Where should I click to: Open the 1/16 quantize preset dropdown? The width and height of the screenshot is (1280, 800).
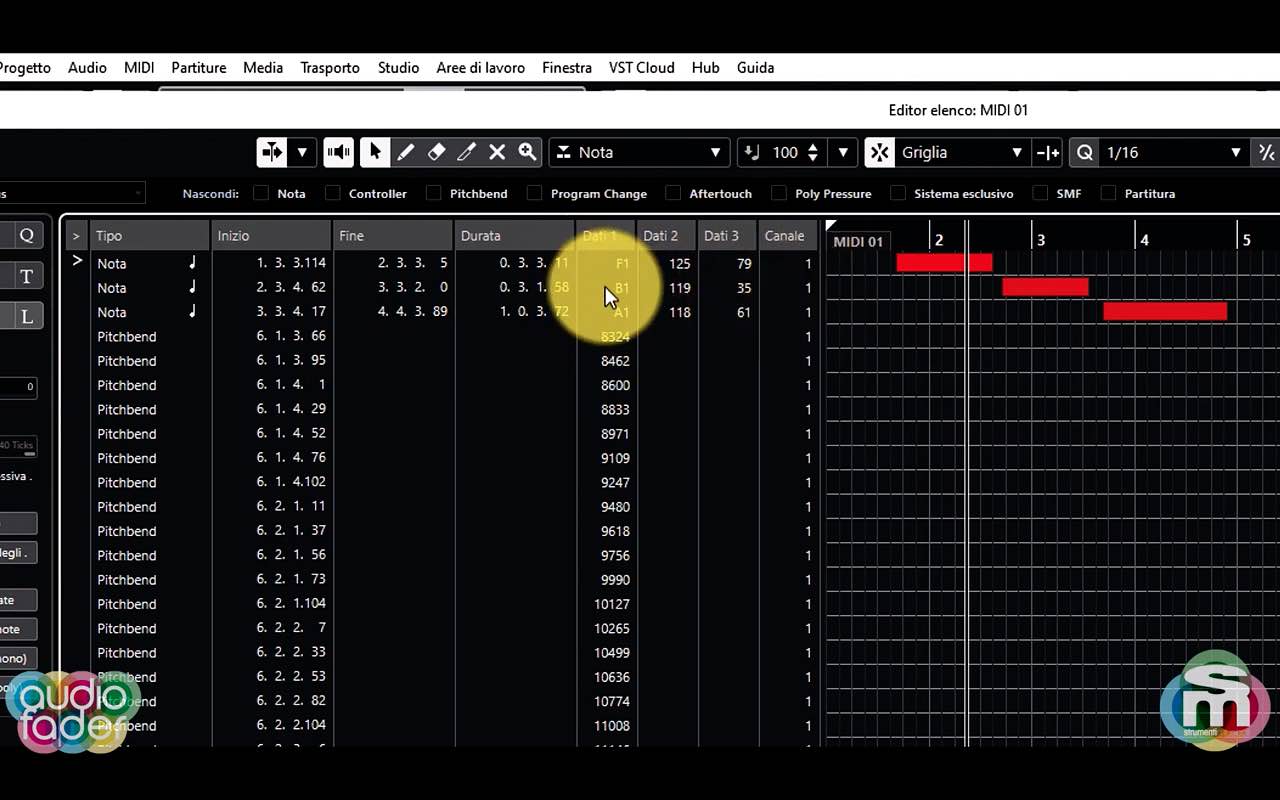(x=1174, y=152)
